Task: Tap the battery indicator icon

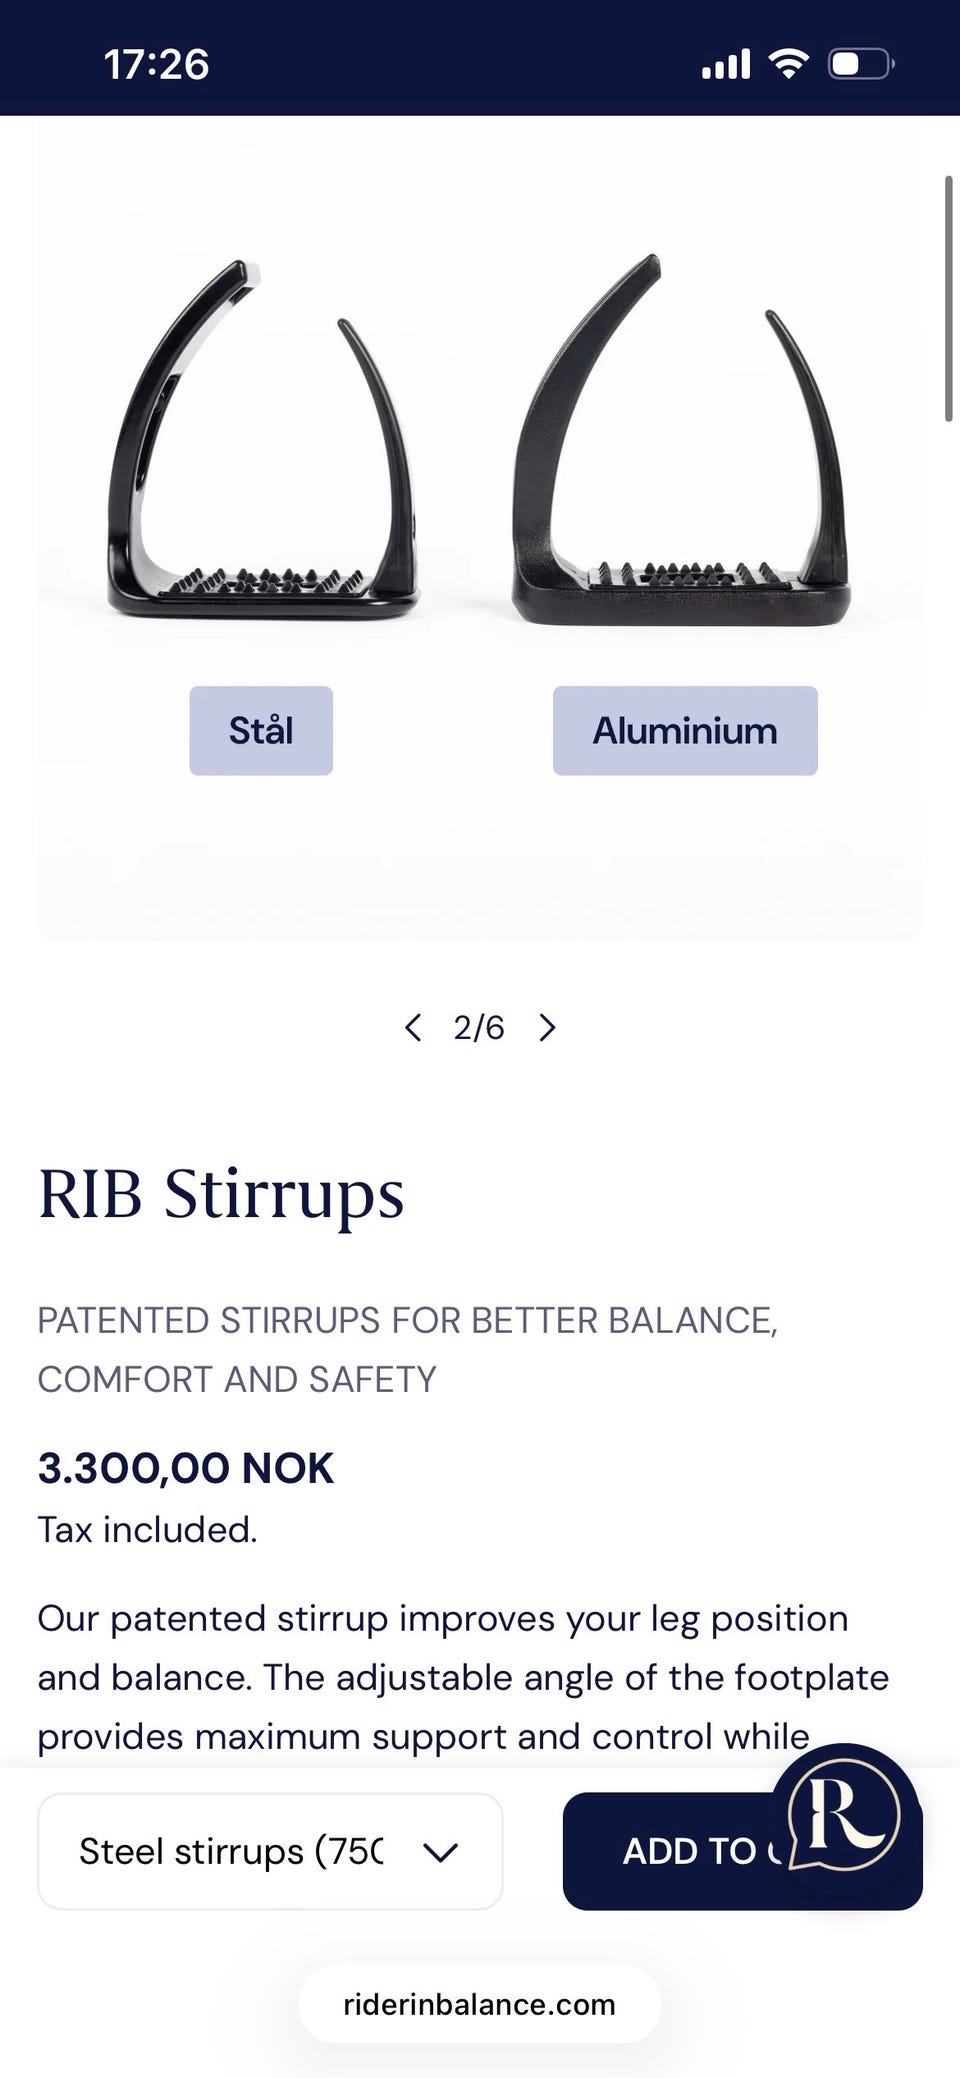Action: click(860, 65)
